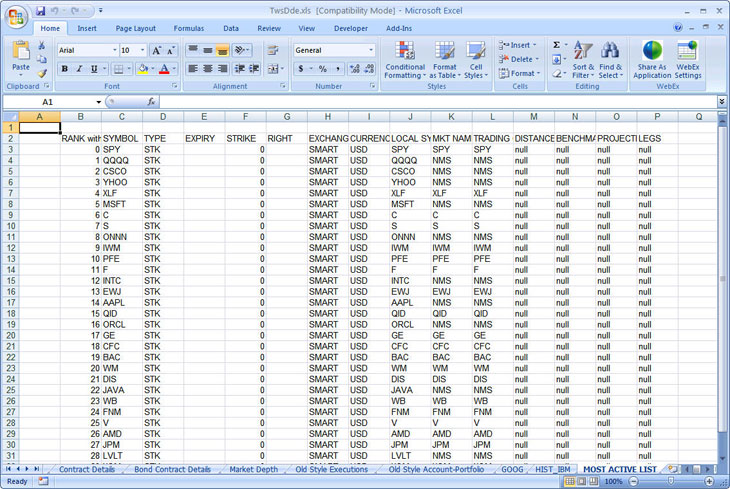Apply comma style number format
Screen dimensions: 730x489
[x=338, y=69]
